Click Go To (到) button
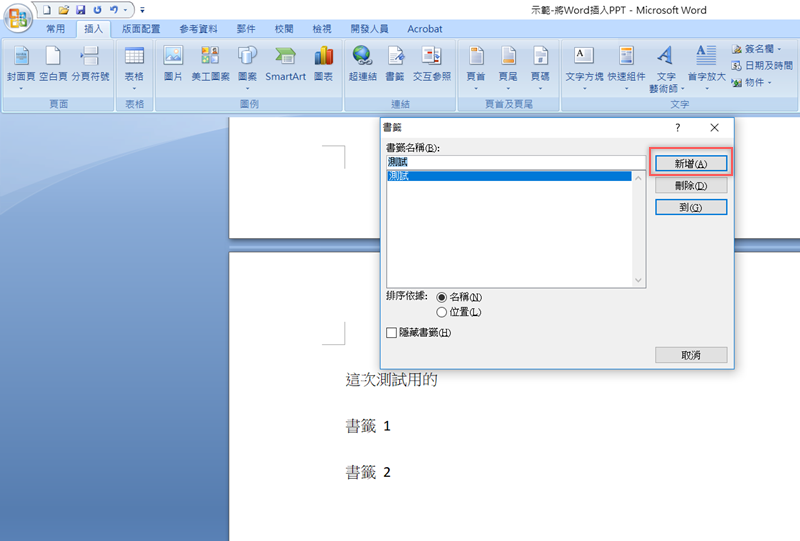 (691, 207)
